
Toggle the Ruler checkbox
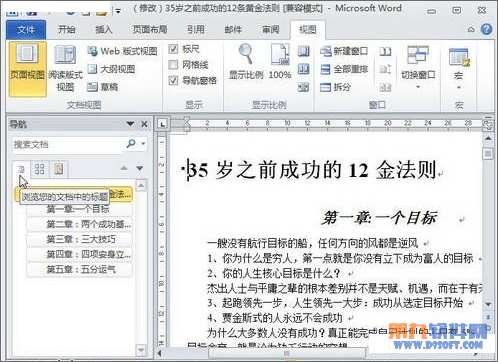tap(184, 49)
